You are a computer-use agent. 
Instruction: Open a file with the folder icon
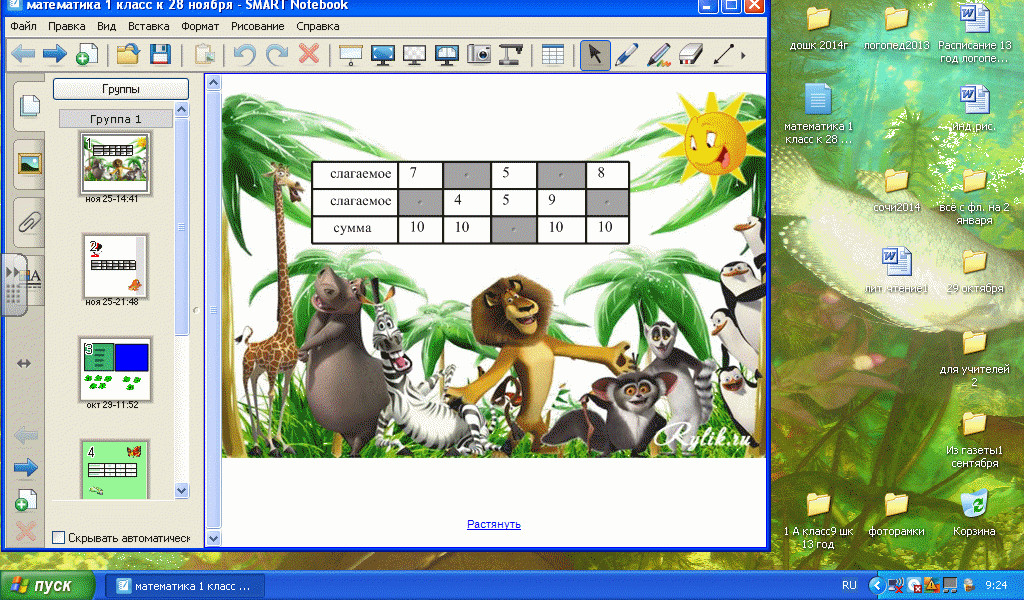tap(128, 54)
